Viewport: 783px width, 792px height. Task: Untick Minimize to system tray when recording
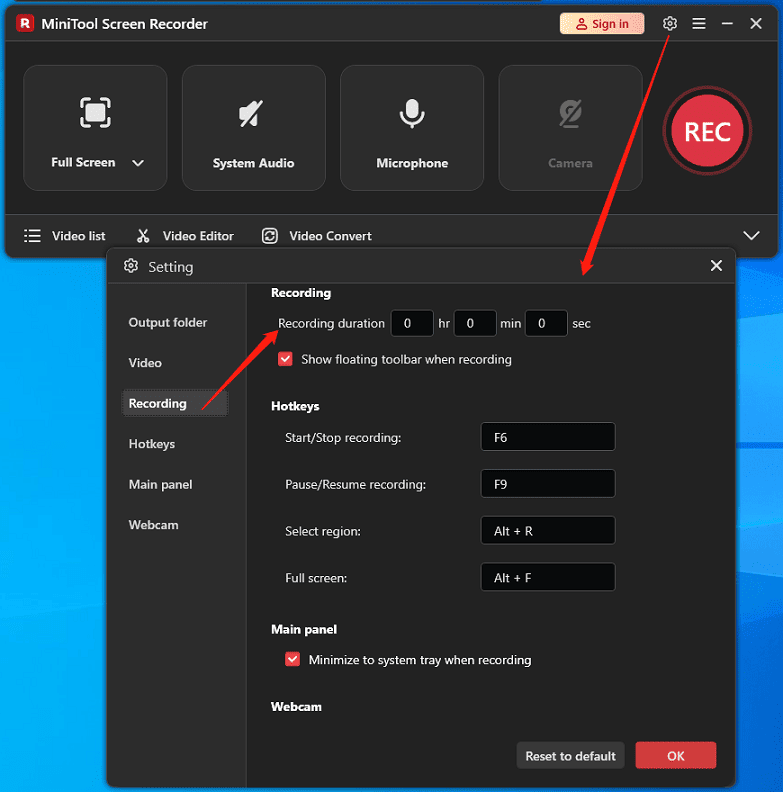[292, 659]
